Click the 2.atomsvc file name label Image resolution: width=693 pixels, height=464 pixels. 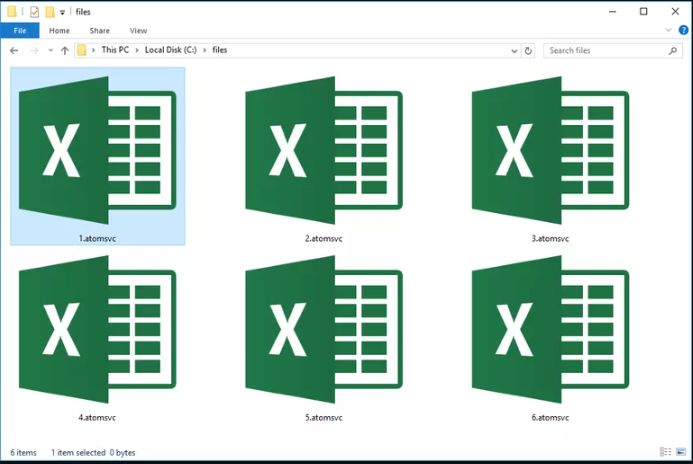coord(324,239)
